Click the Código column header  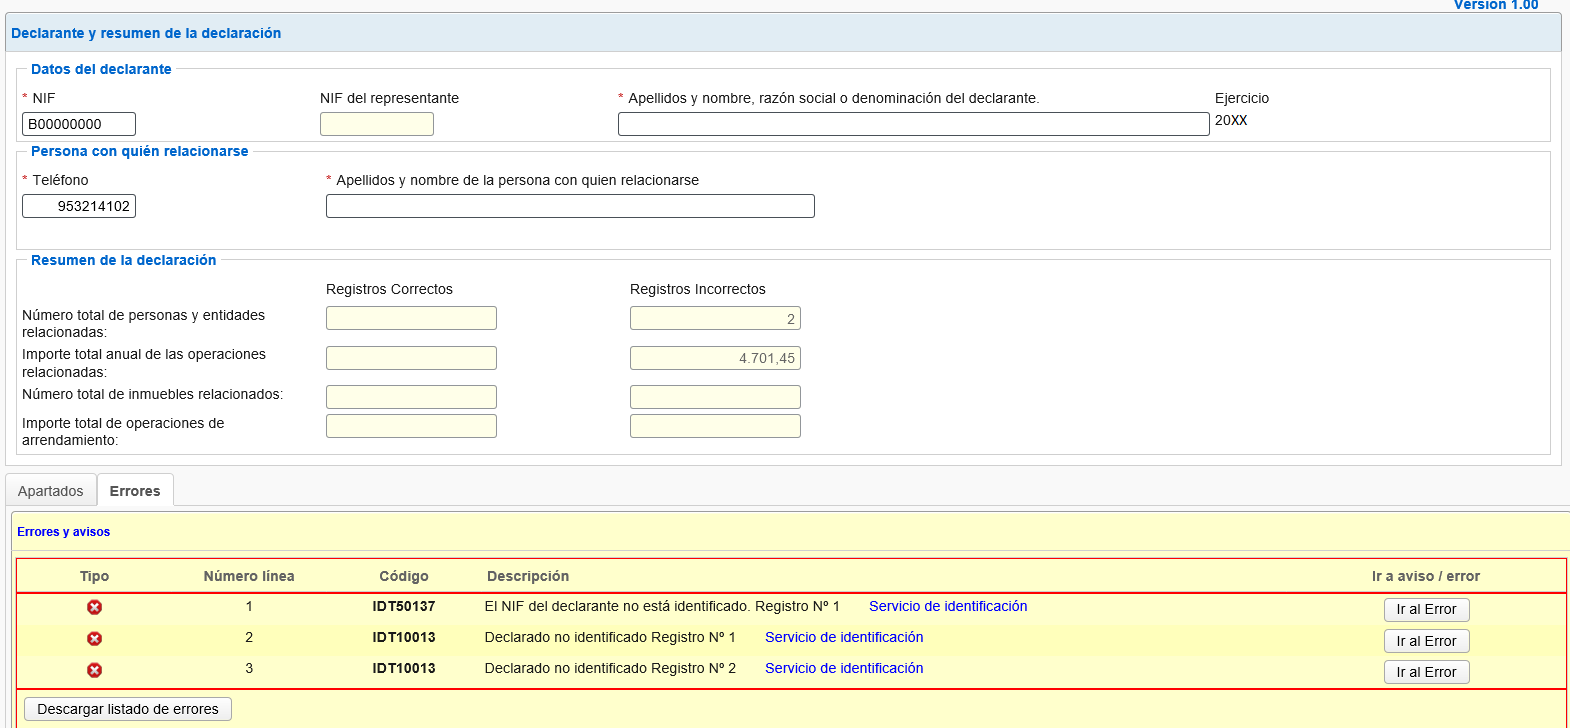(404, 576)
